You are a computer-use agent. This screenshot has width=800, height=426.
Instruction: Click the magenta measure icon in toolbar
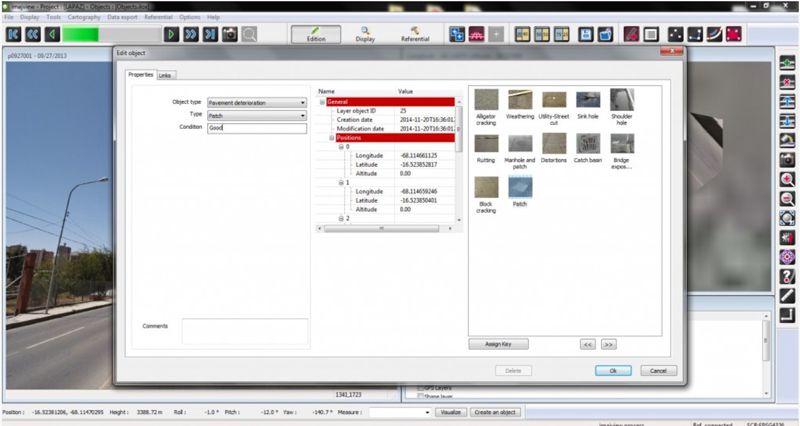(x=476, y=35)
